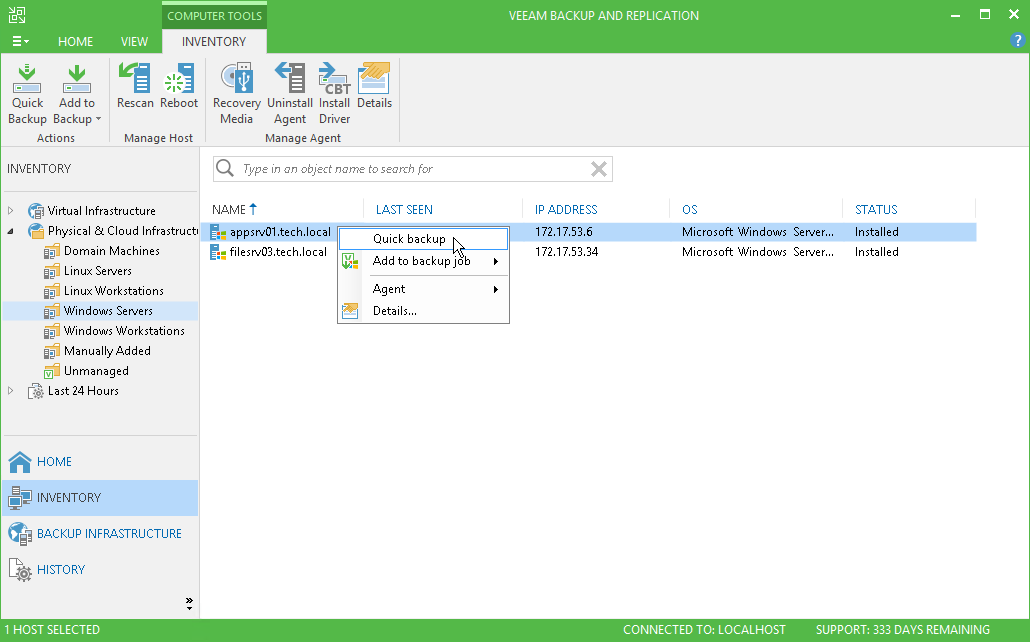Clear the search field with X
Screen dimensions: 1030x642
coord(598,169)
